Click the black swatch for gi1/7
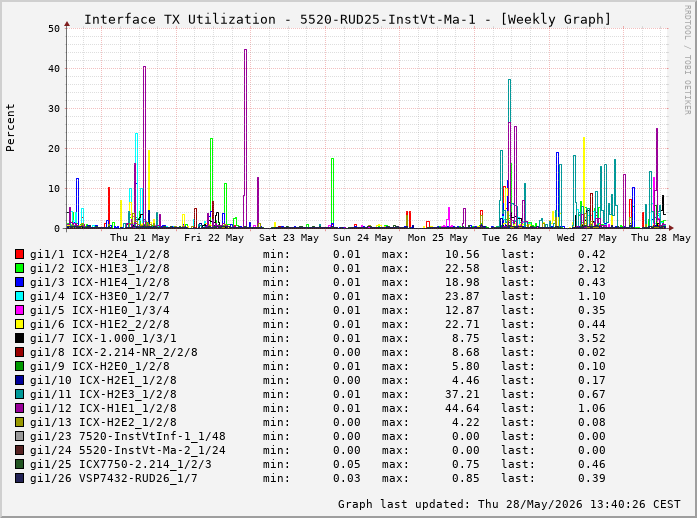Viewport: 697px width, 518px height. [x=19, y=338]
